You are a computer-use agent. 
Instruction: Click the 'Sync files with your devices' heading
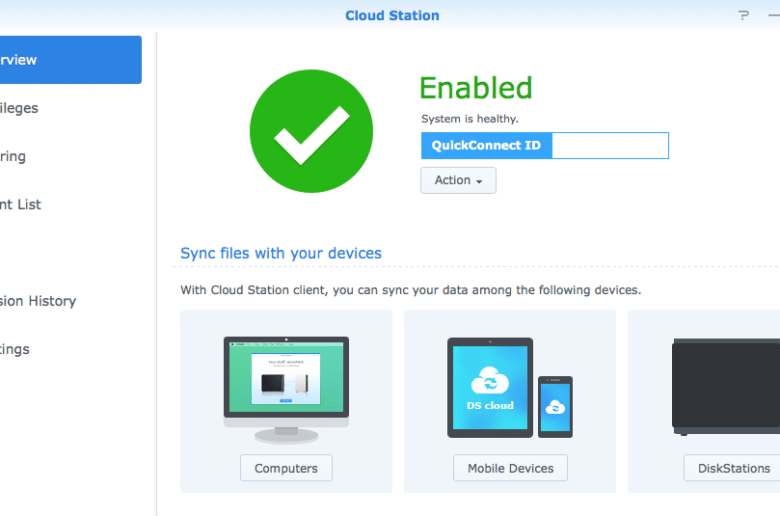[x=281, y=253]
